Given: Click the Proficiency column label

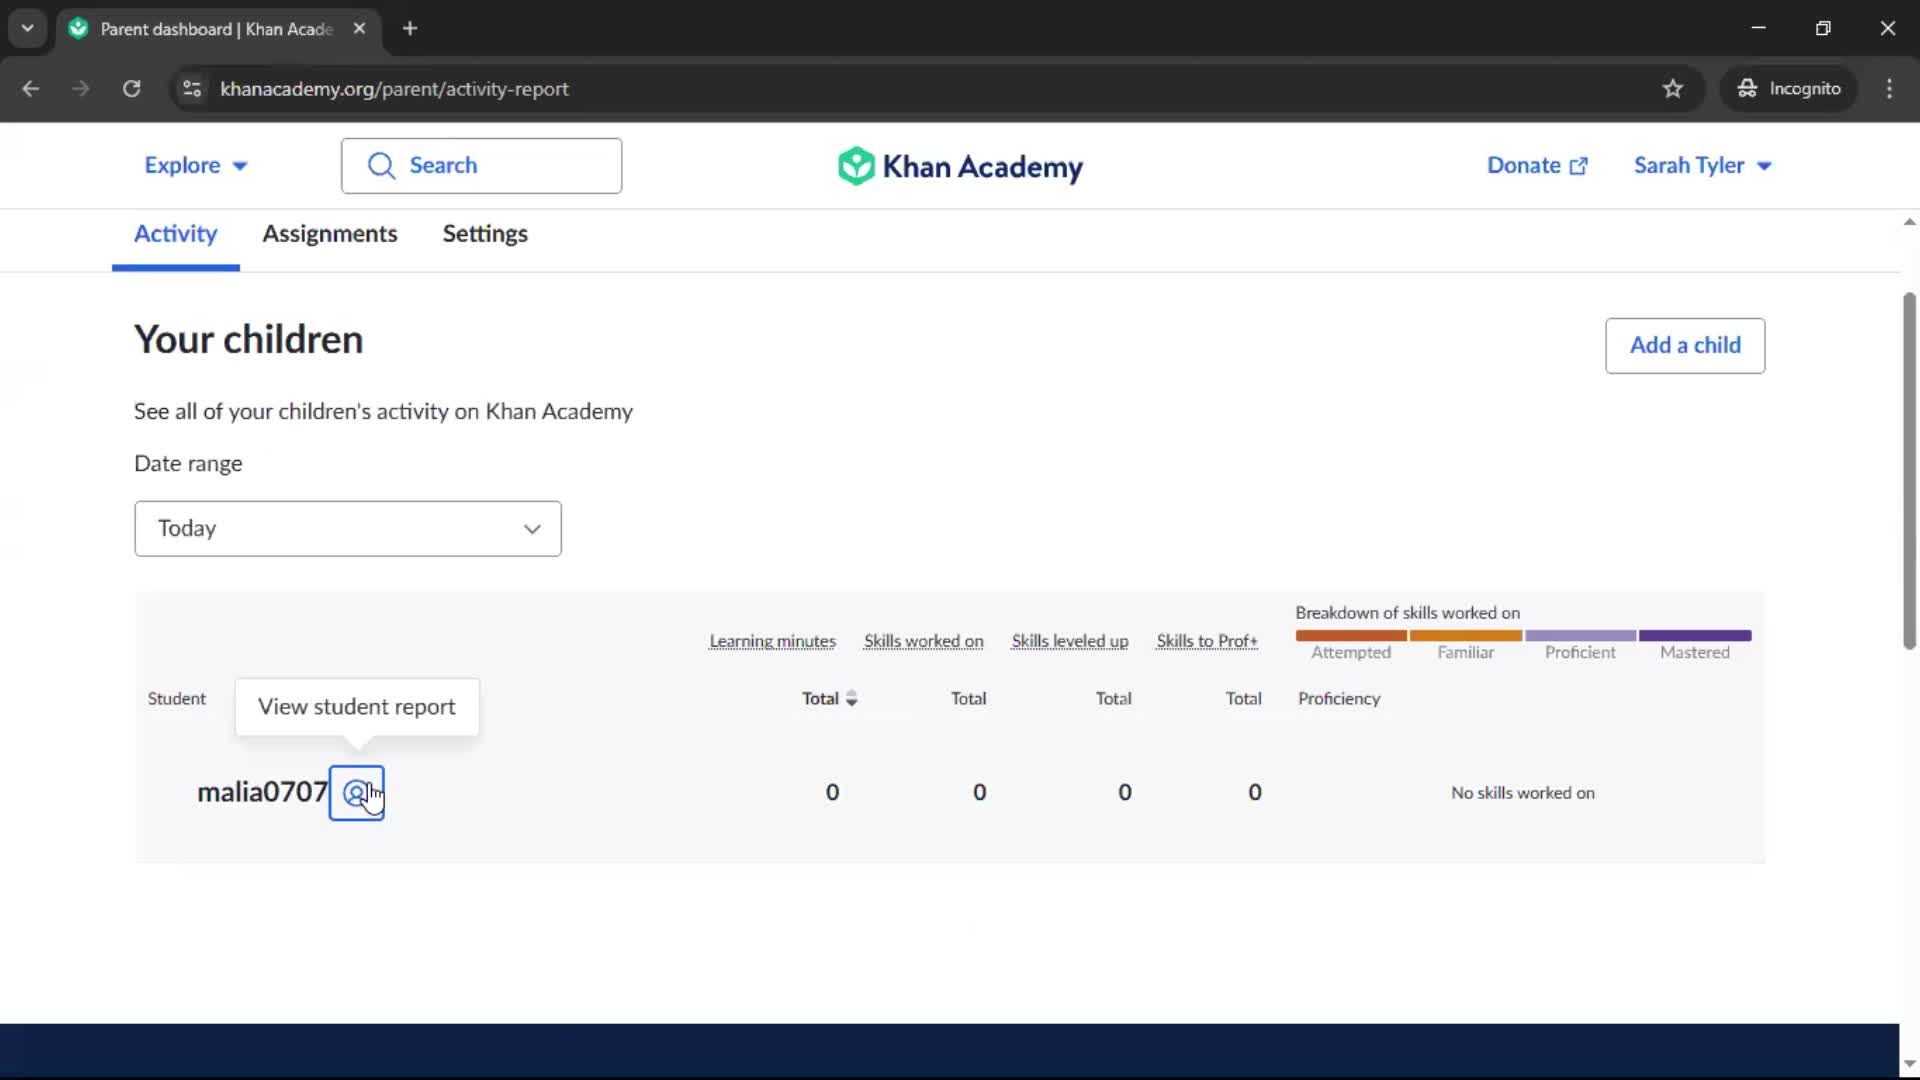Looking at the screenshot, I should click(x=1339, y=699).
